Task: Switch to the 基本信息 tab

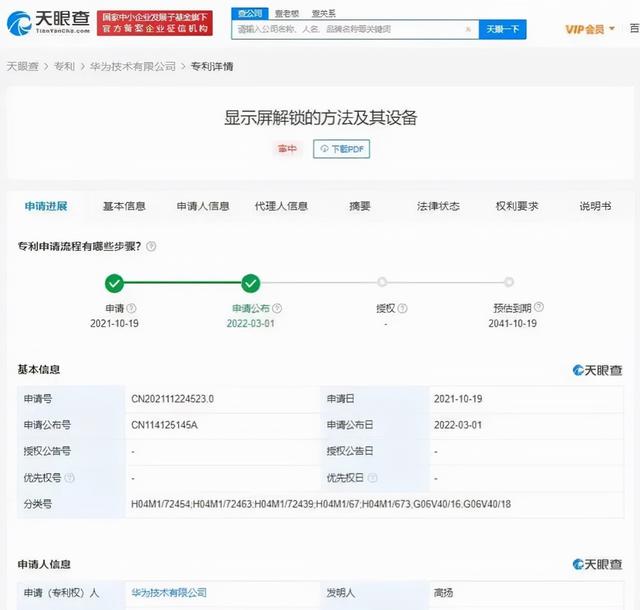Action: (124, 206)
